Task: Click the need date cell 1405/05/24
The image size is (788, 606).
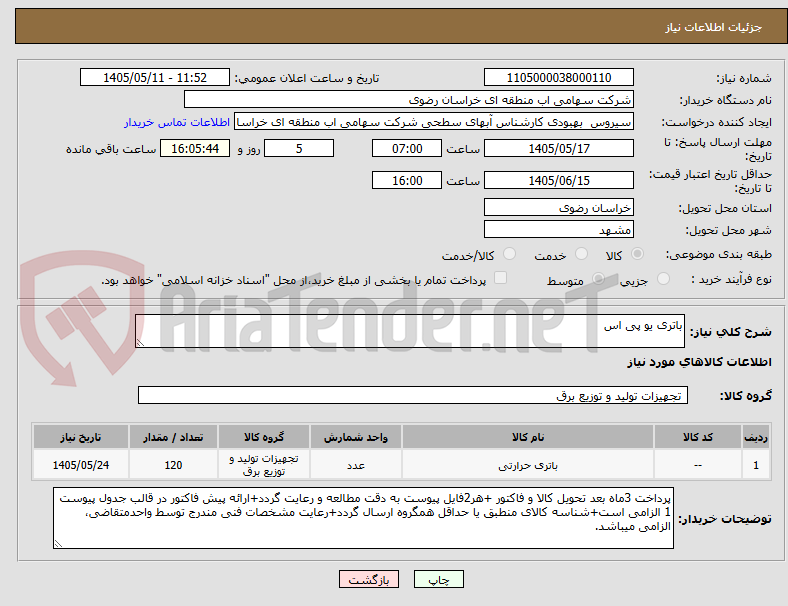Action: (x=81, y=465)
